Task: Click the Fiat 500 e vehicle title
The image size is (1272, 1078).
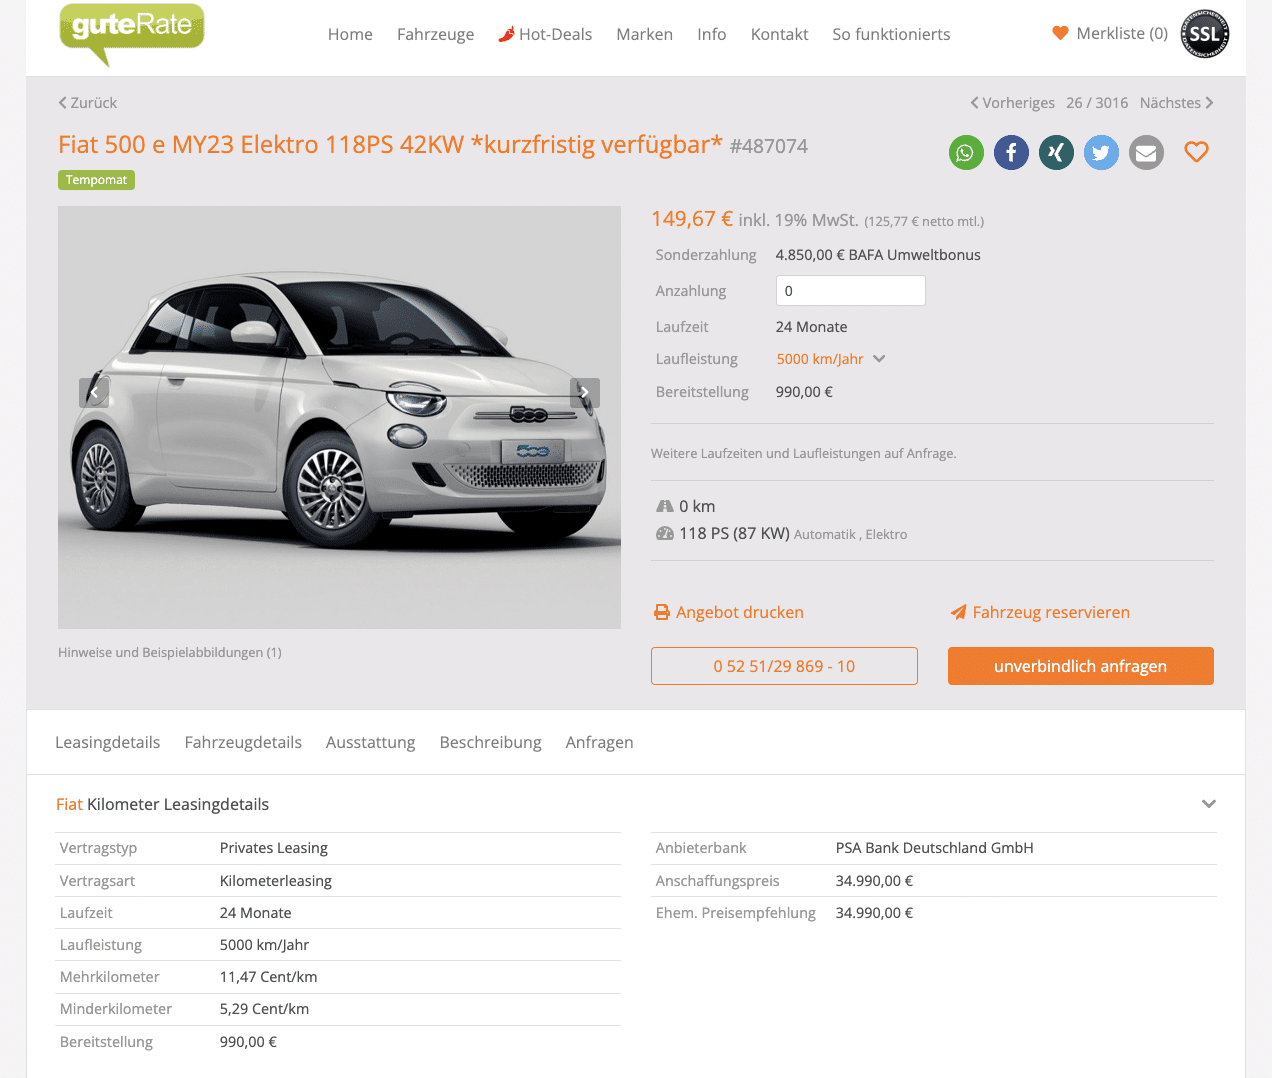Action: click(390, 145)
